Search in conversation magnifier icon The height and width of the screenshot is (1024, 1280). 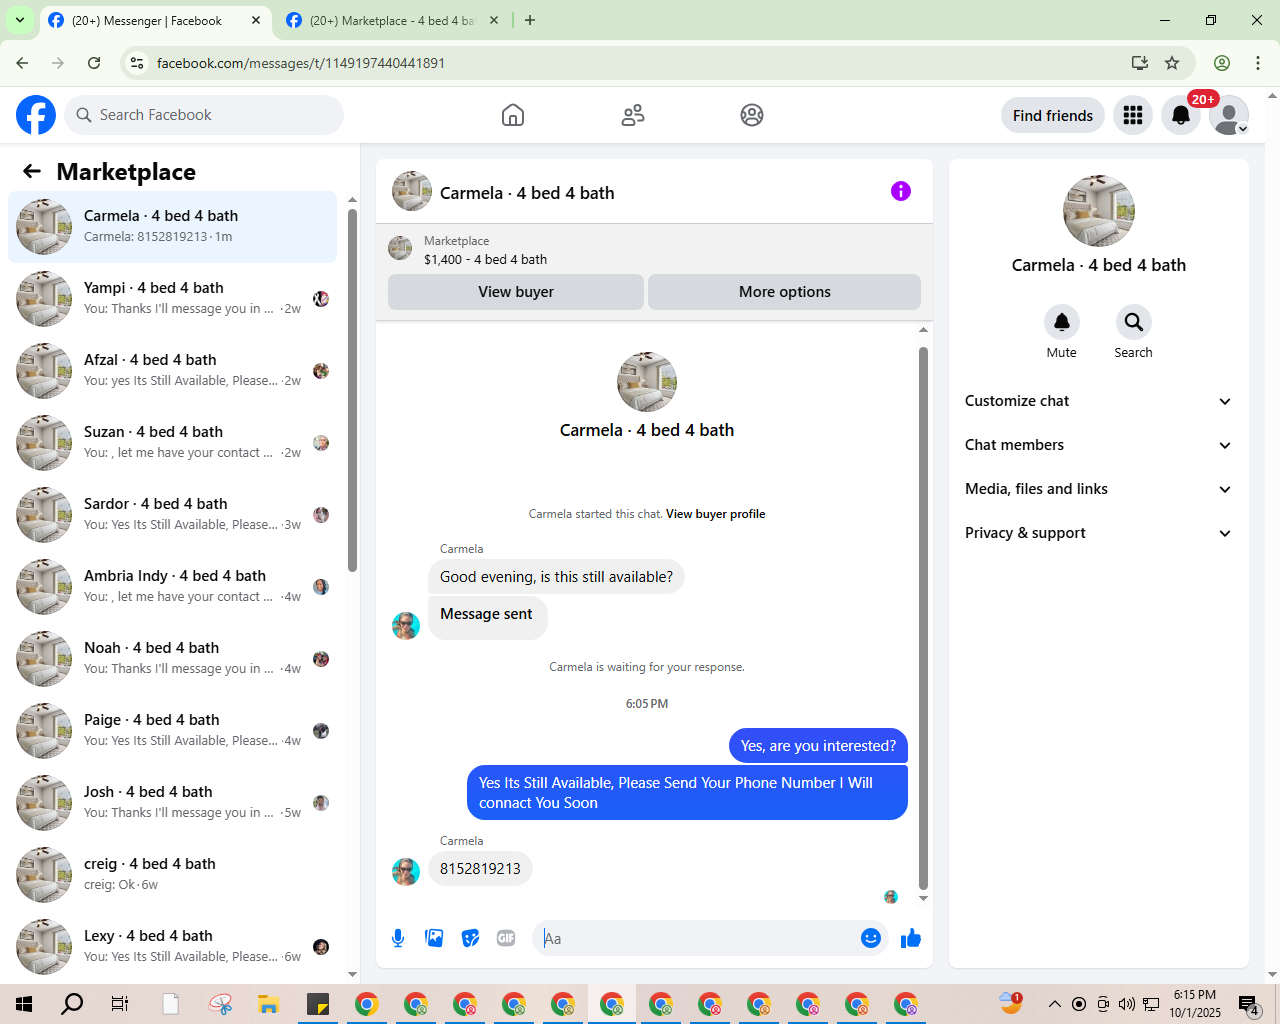(1134, 322)
